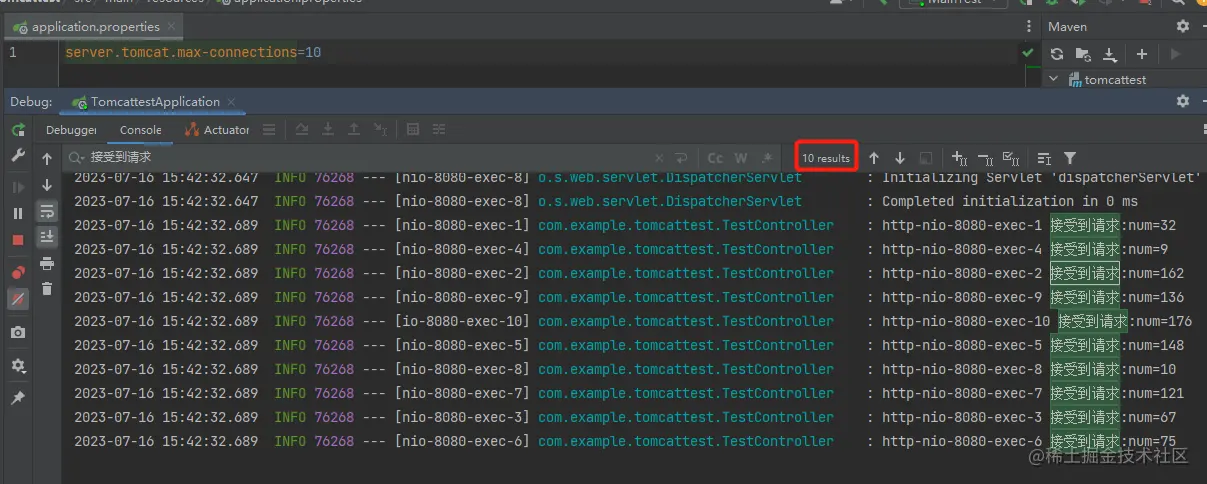
Task: Toggle Regex option in search bar
Action: coord(767,158)
